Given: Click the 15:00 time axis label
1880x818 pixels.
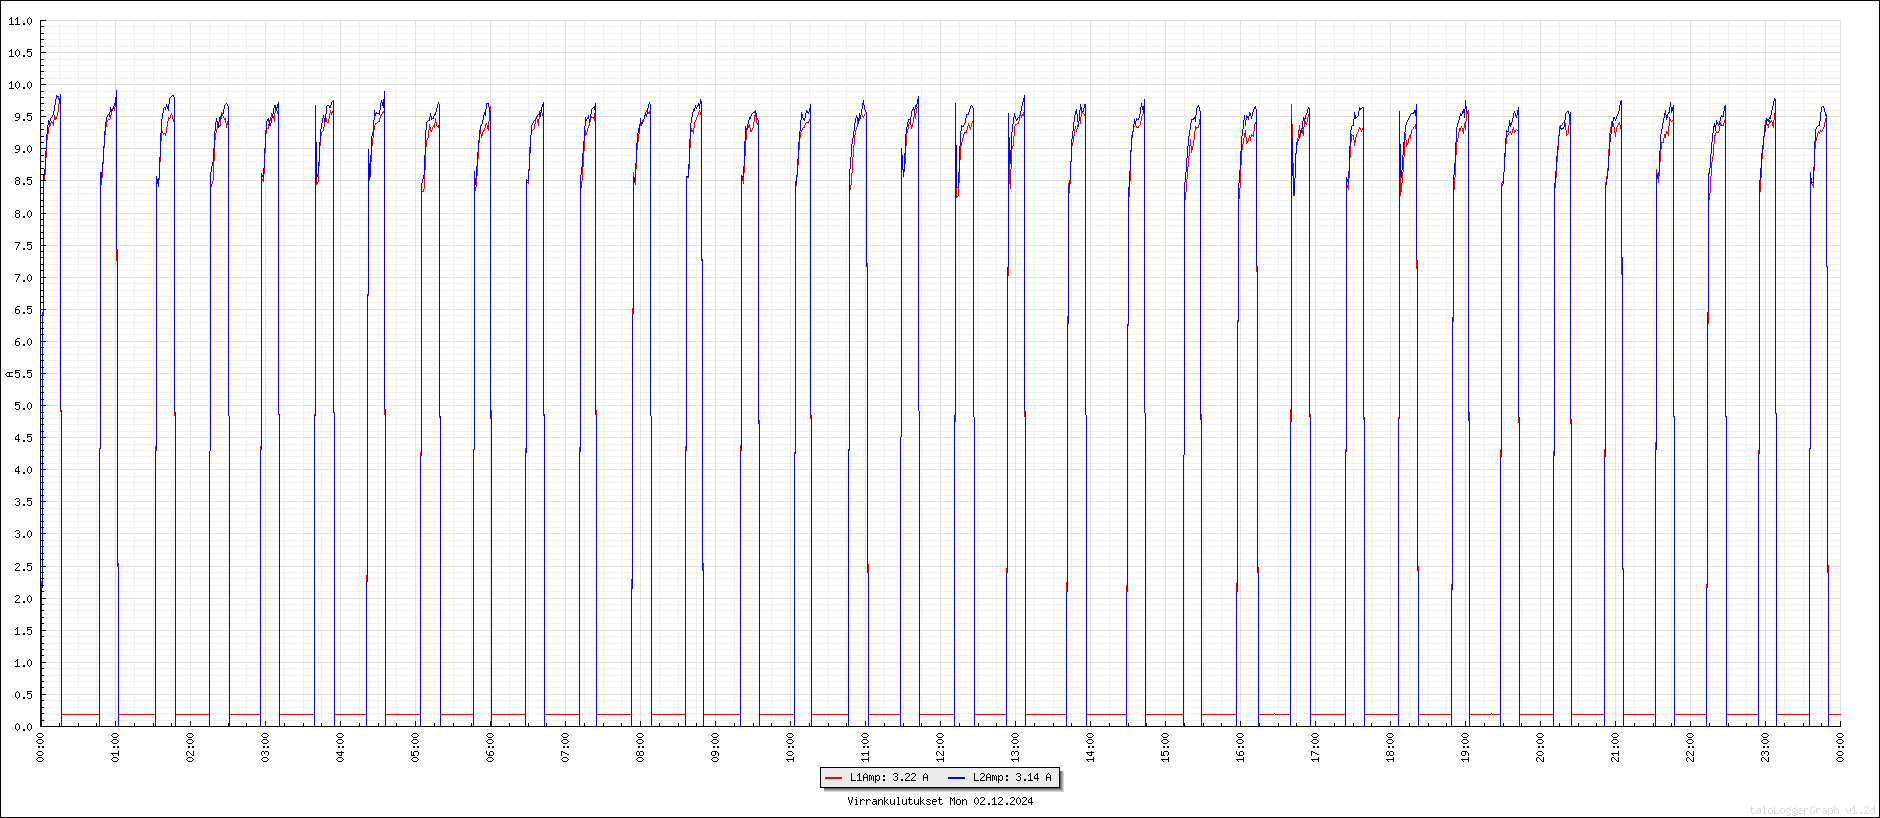Looking at the screenshot, I should (x=1166, y=748).
